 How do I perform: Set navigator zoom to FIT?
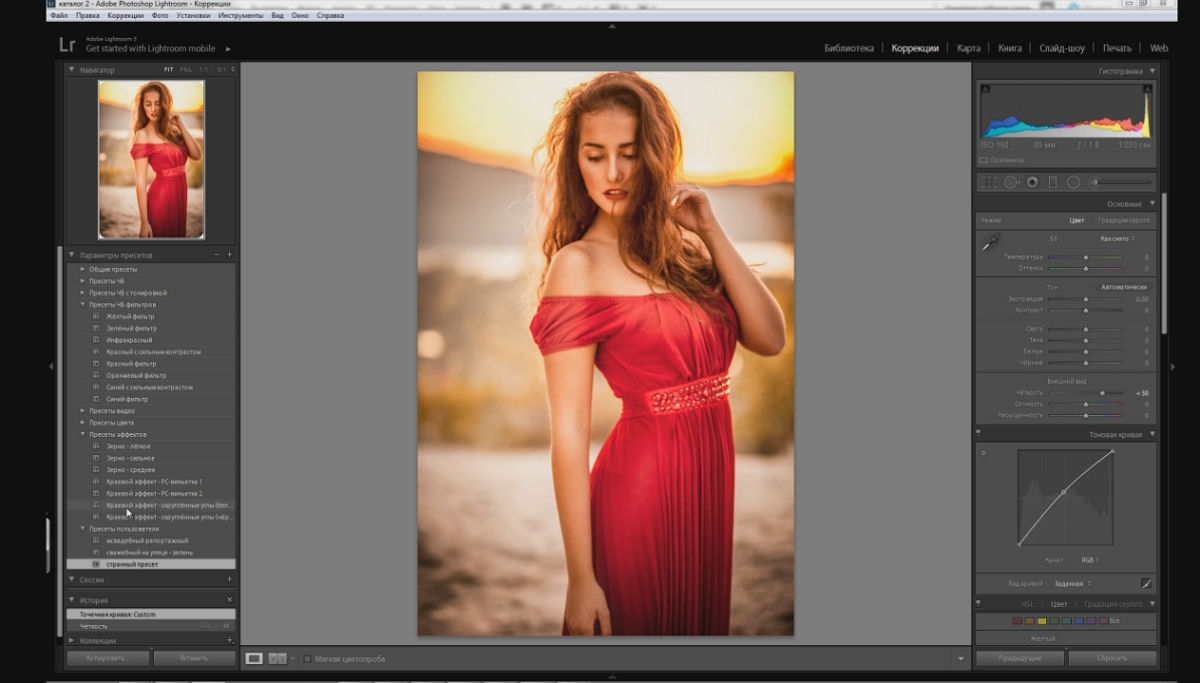[169, 70]
